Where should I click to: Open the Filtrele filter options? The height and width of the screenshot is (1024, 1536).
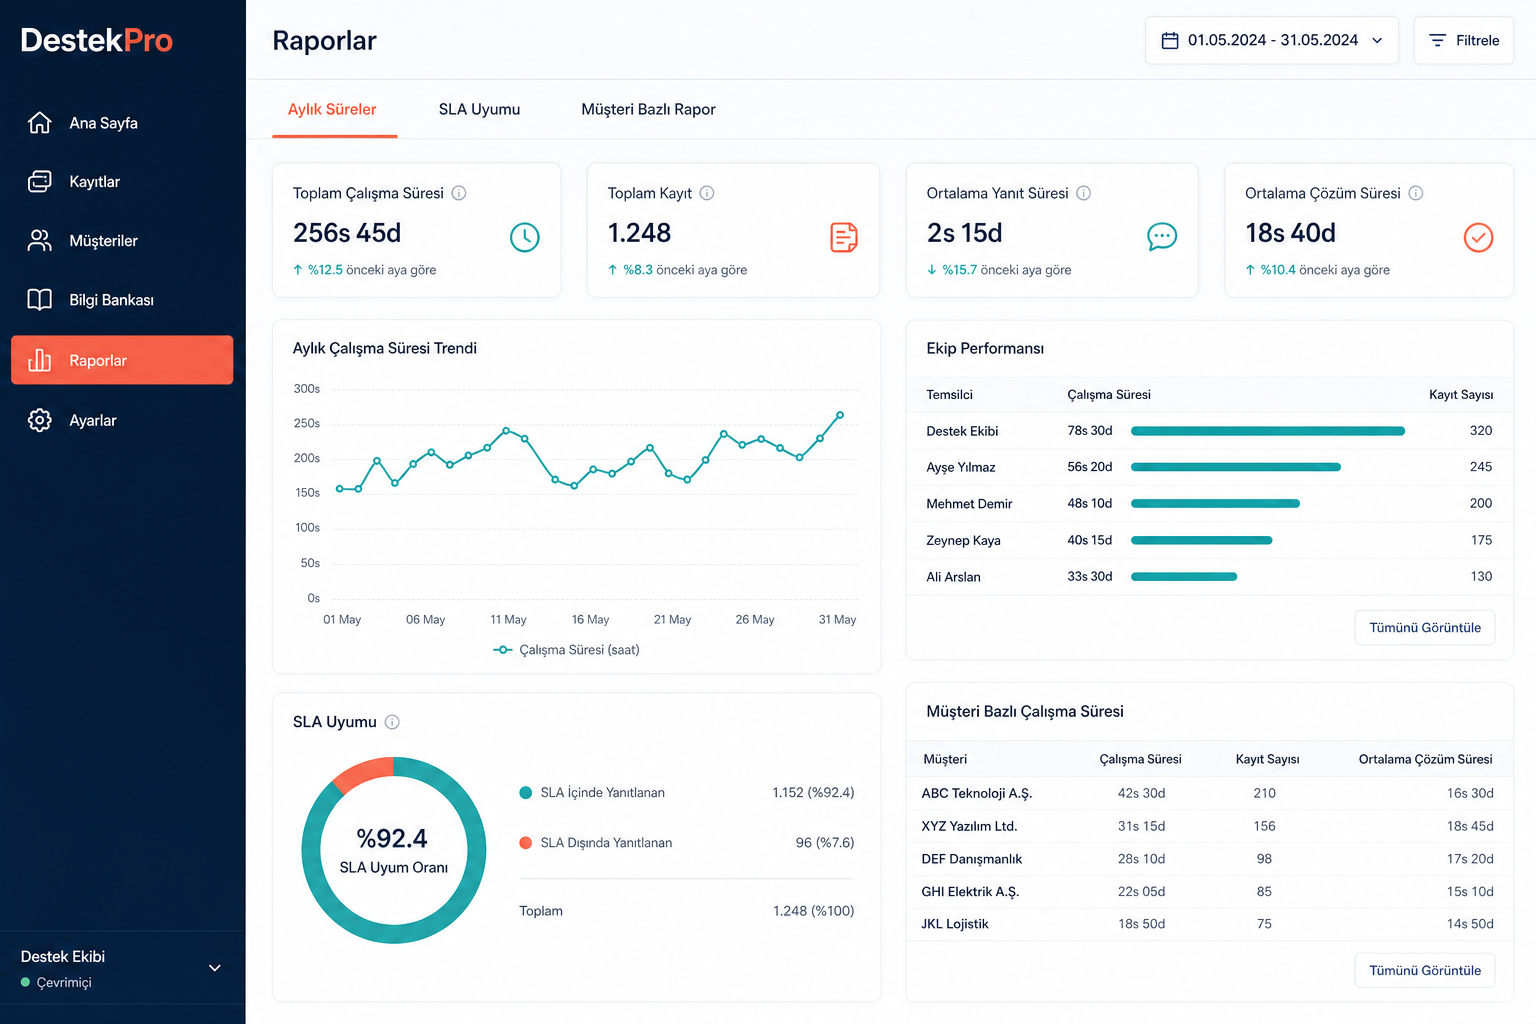(x=1463, y=40)
